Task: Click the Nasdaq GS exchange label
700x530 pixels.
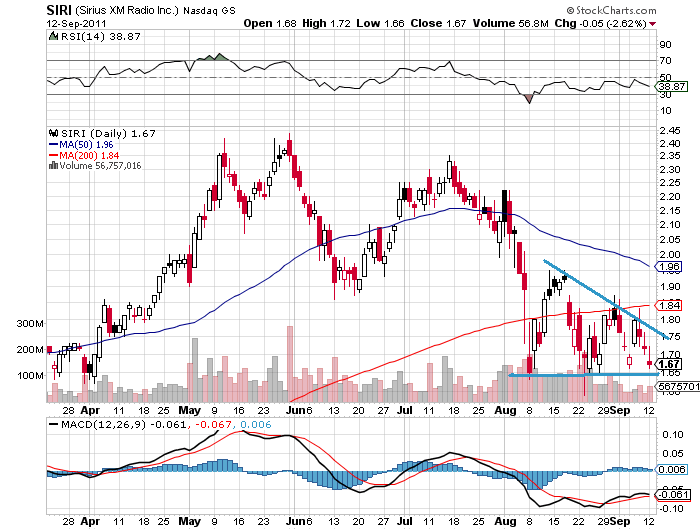Action: point(209,11)
